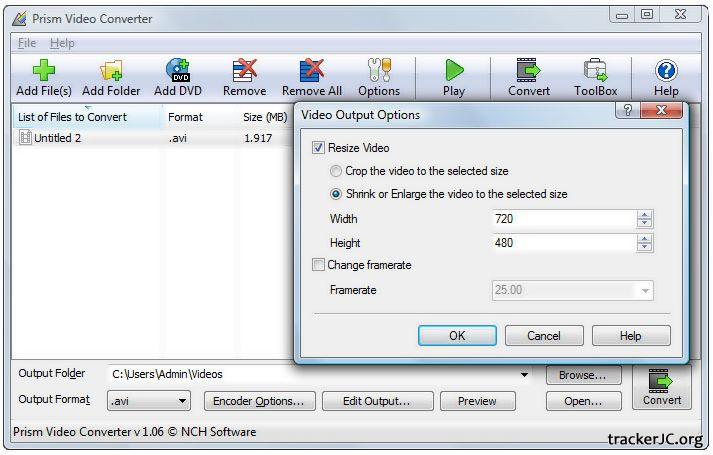The height and width of the screenshot is (455, 713).
Task: Increase Width using the up spinner arrow
Action: pyautogui.click(x=645, y=214)
